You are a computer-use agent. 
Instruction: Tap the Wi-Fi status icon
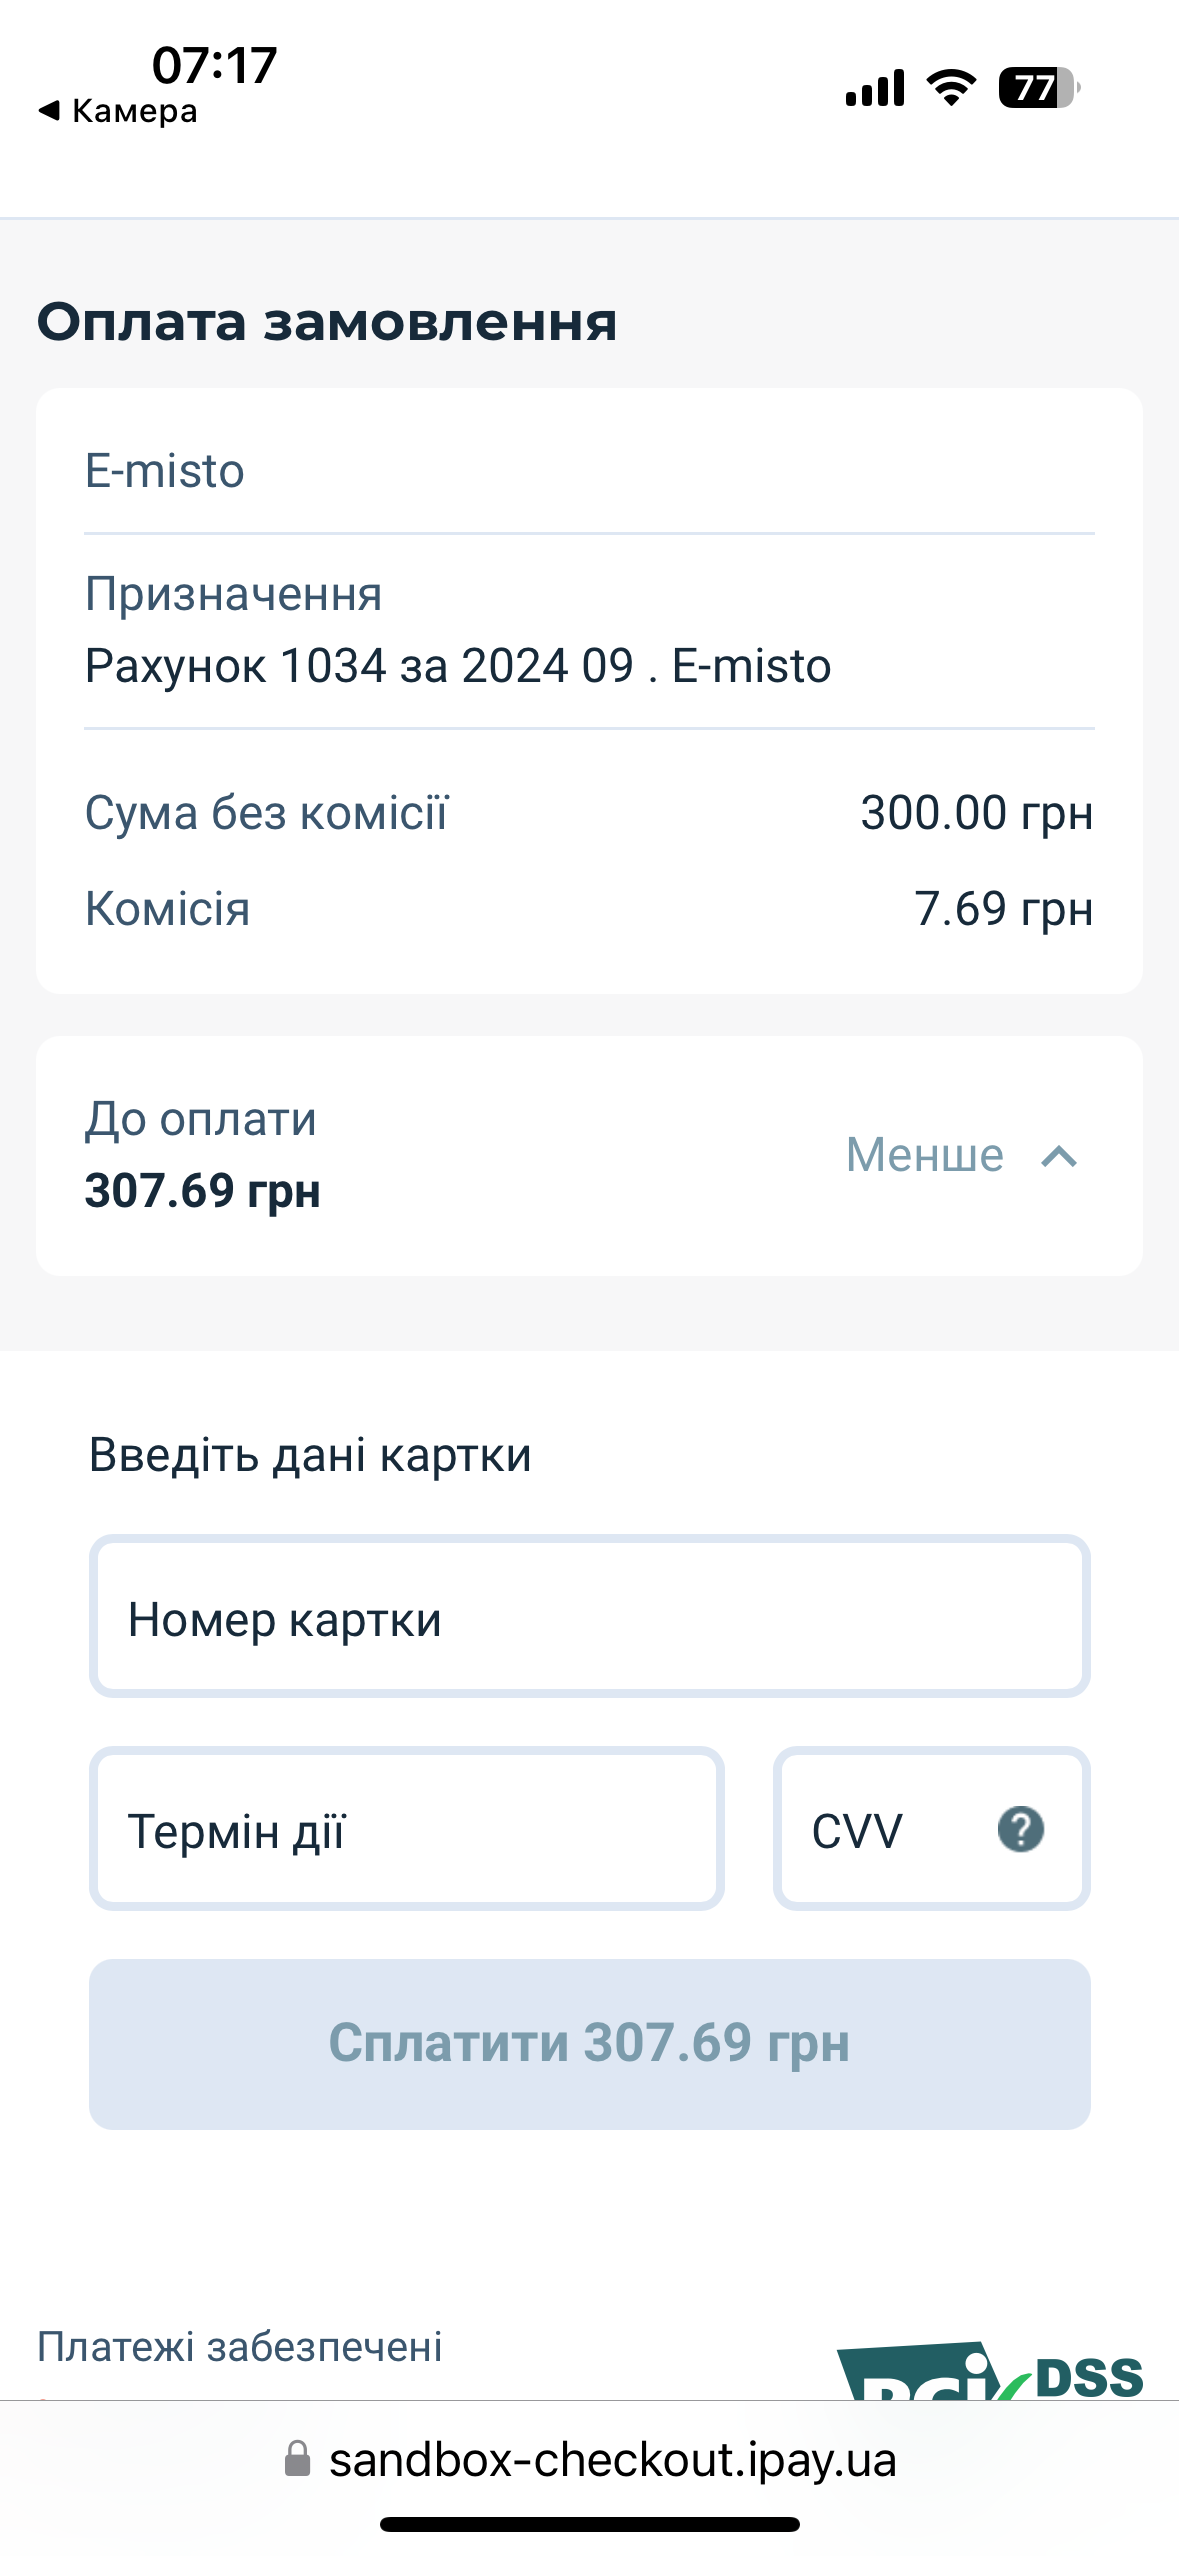(x=951, y=87)
